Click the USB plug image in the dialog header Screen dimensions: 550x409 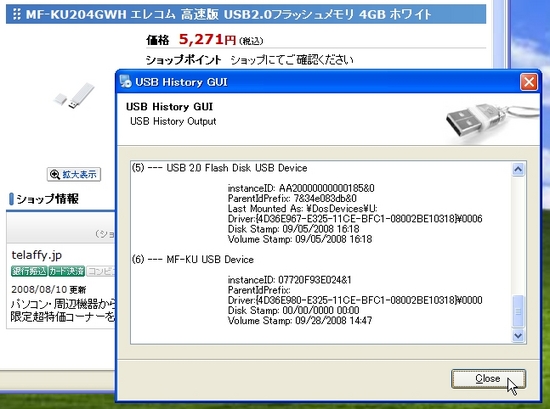(x=491, y=123)
